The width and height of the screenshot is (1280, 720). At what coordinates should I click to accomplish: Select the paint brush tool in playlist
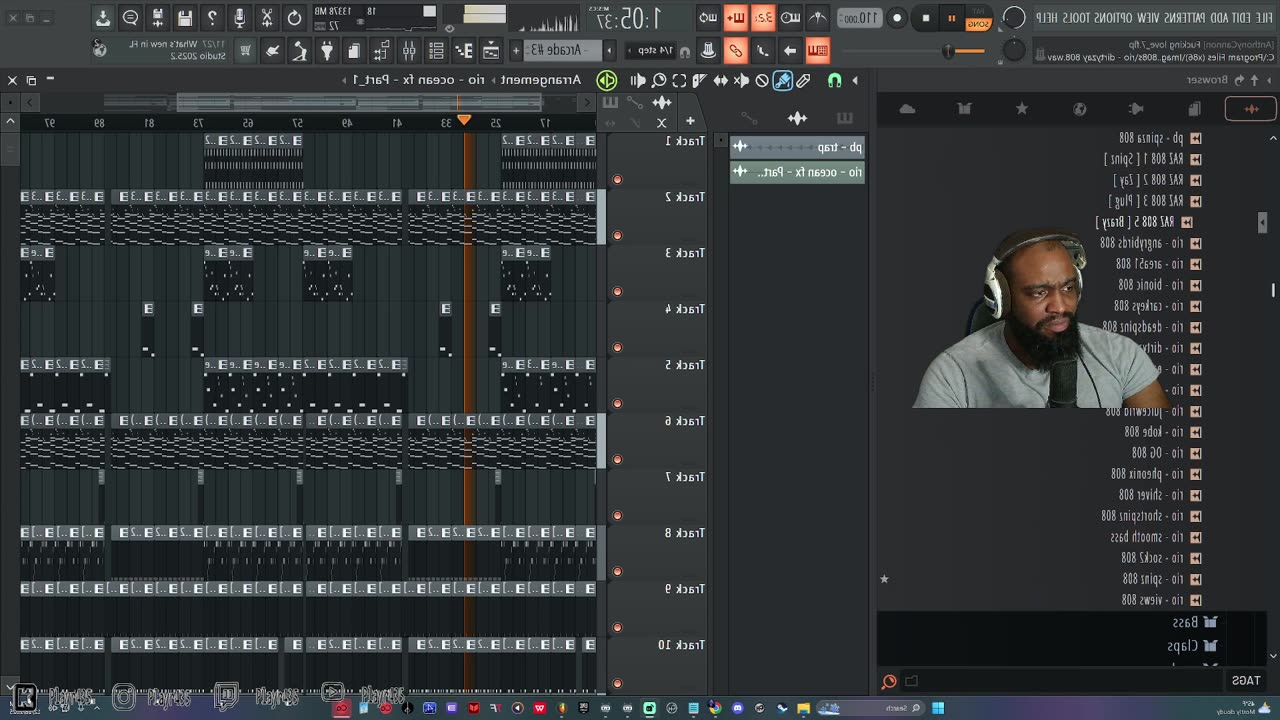782,80
